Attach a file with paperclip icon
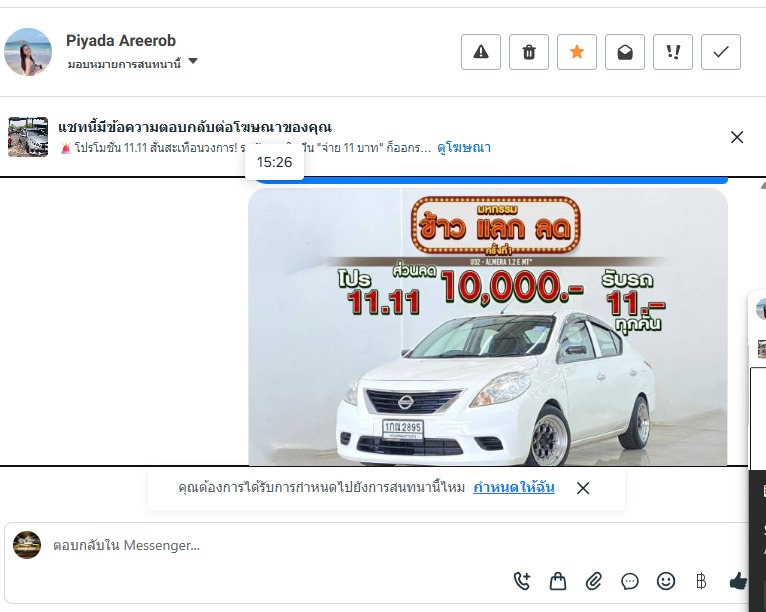Viewport: 766px width, 612px height. 594,581
